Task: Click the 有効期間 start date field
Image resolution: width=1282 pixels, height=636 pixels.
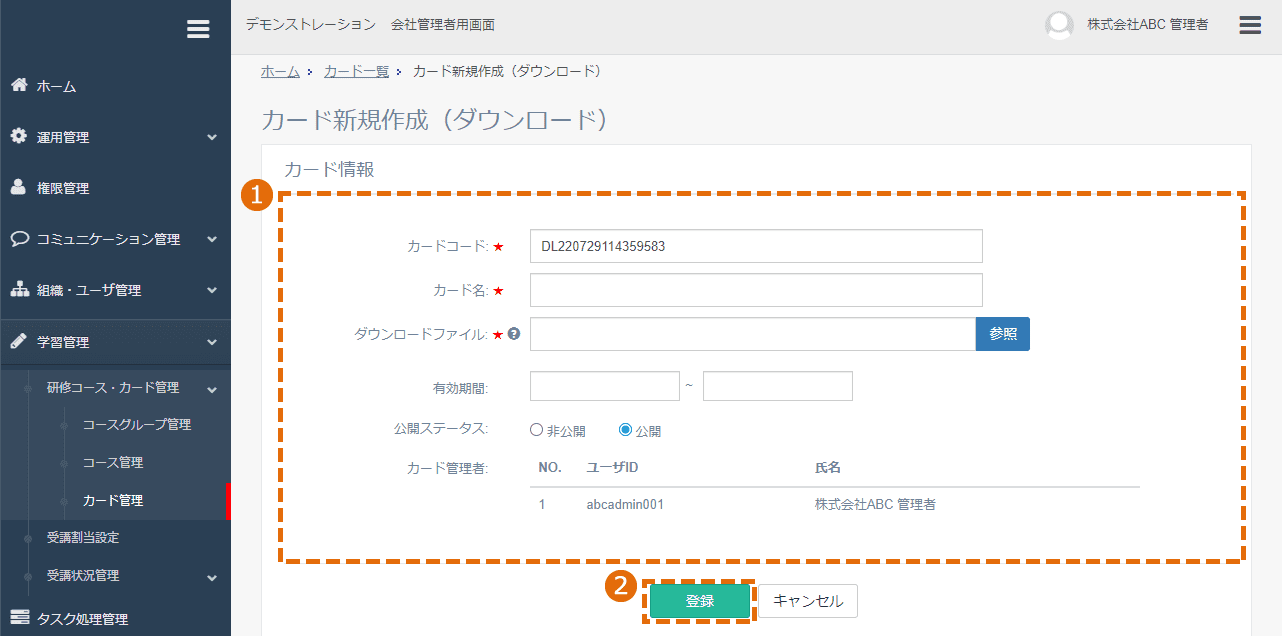Action: pos(605,386)
